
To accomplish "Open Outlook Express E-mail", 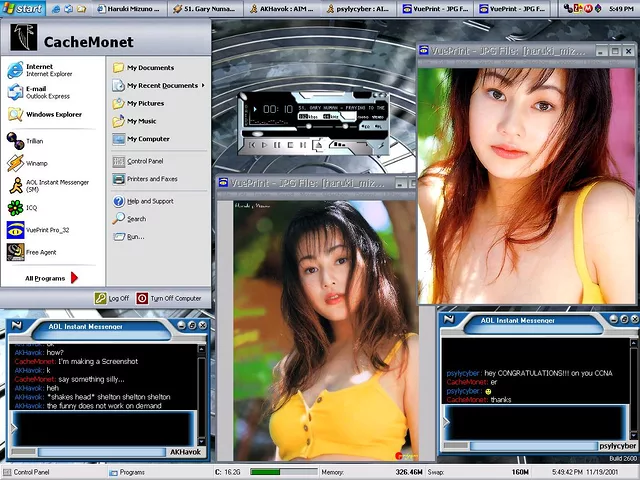I will [47, 92].
